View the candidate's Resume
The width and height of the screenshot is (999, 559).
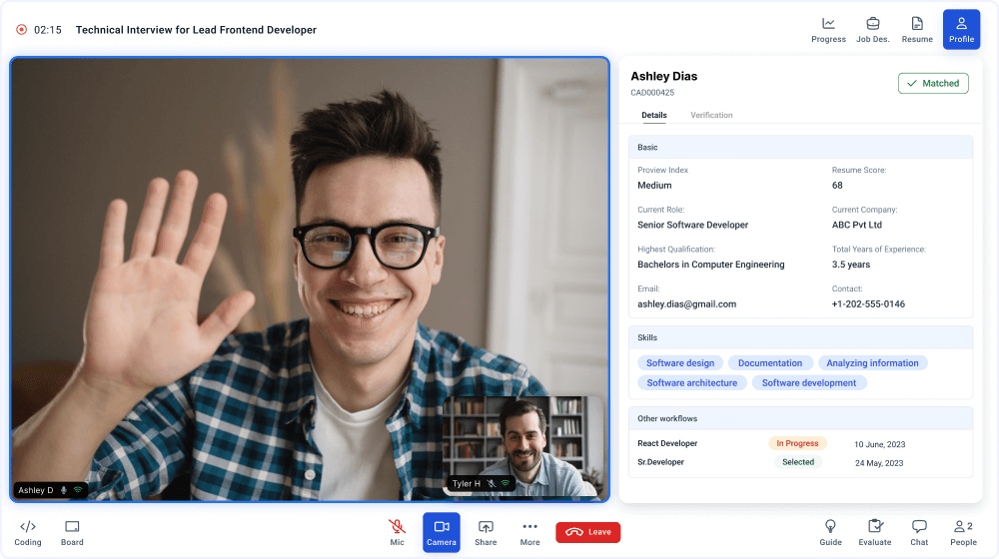pyautogui.click(x=917, y=29)
